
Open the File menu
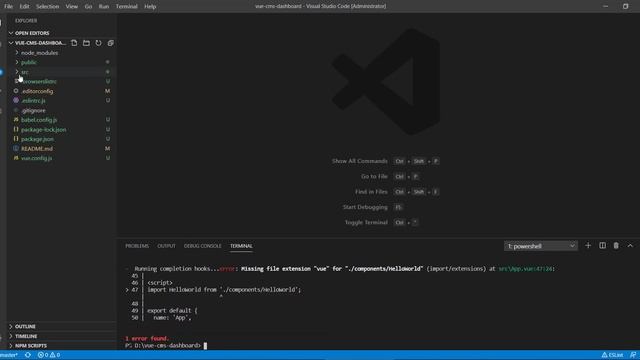[x=8, y=7]
